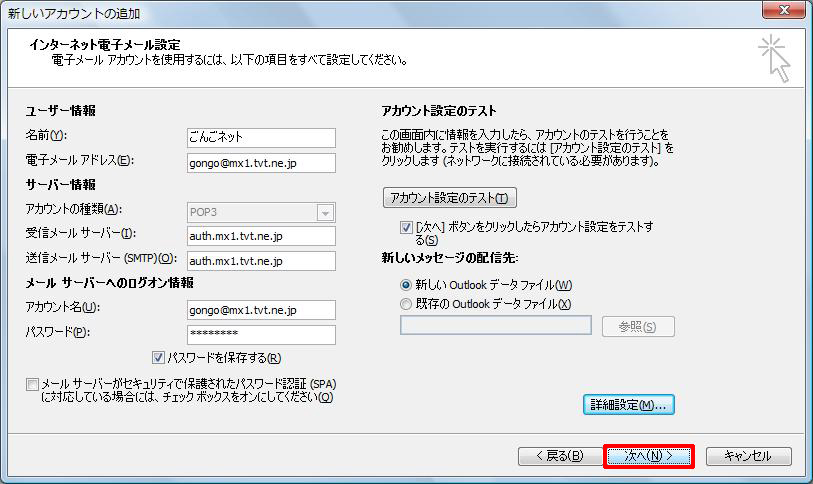Click the アカウント名 input field
Viewport: 813px width, 484px height.
coord(261,310)
